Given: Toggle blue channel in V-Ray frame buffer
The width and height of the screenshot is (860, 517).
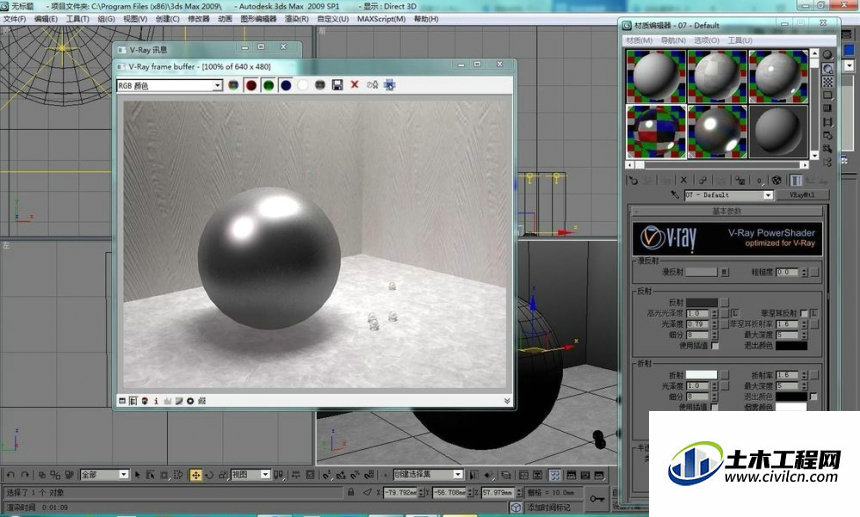Looking at the screenshot, I should coord(286,85).
